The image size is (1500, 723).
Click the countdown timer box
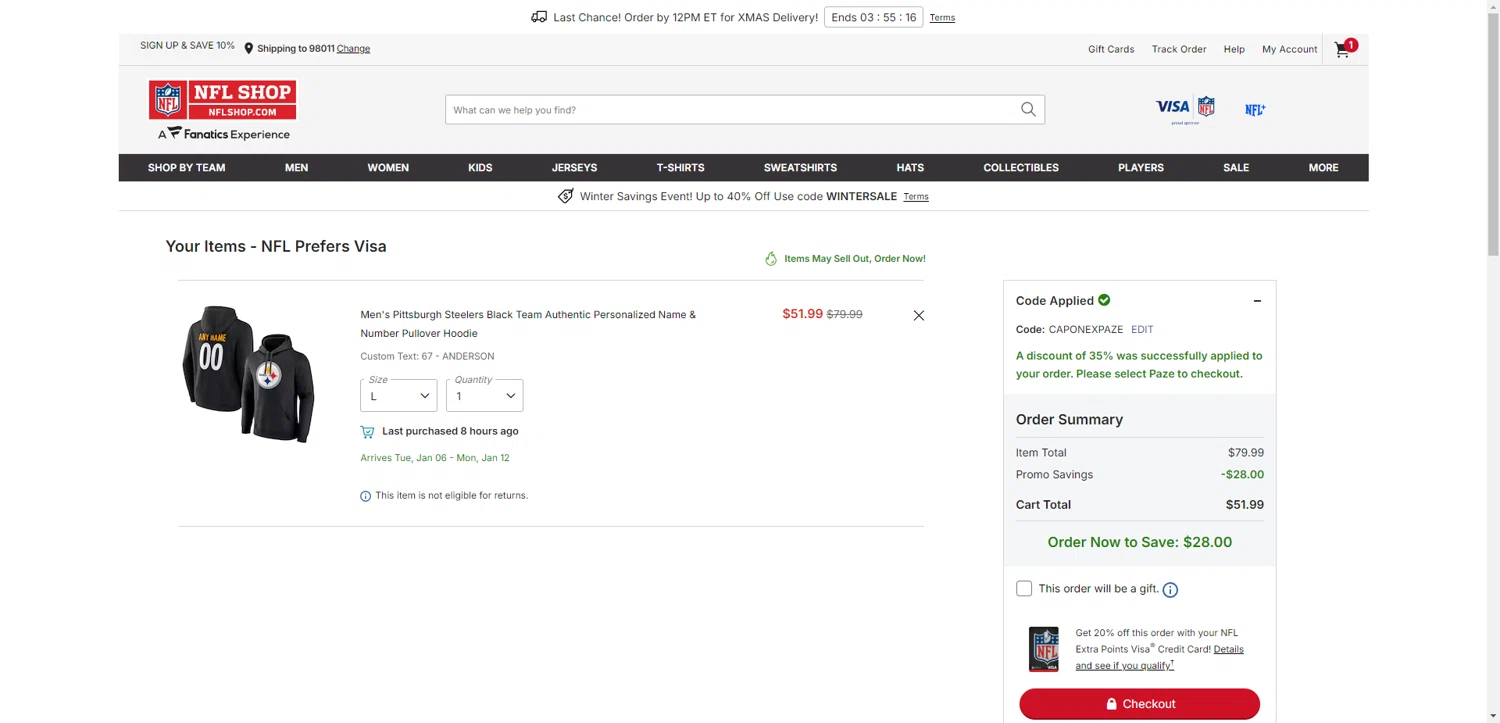point(873,17)
